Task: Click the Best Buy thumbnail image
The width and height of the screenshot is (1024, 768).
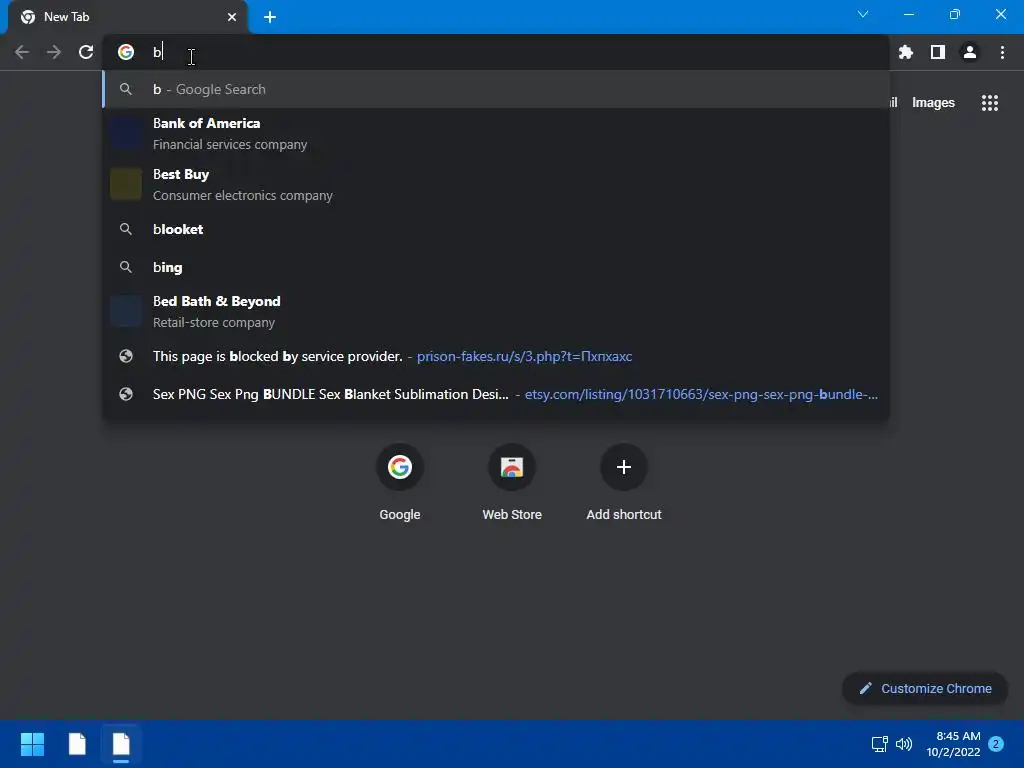Action: click(126, 184)
